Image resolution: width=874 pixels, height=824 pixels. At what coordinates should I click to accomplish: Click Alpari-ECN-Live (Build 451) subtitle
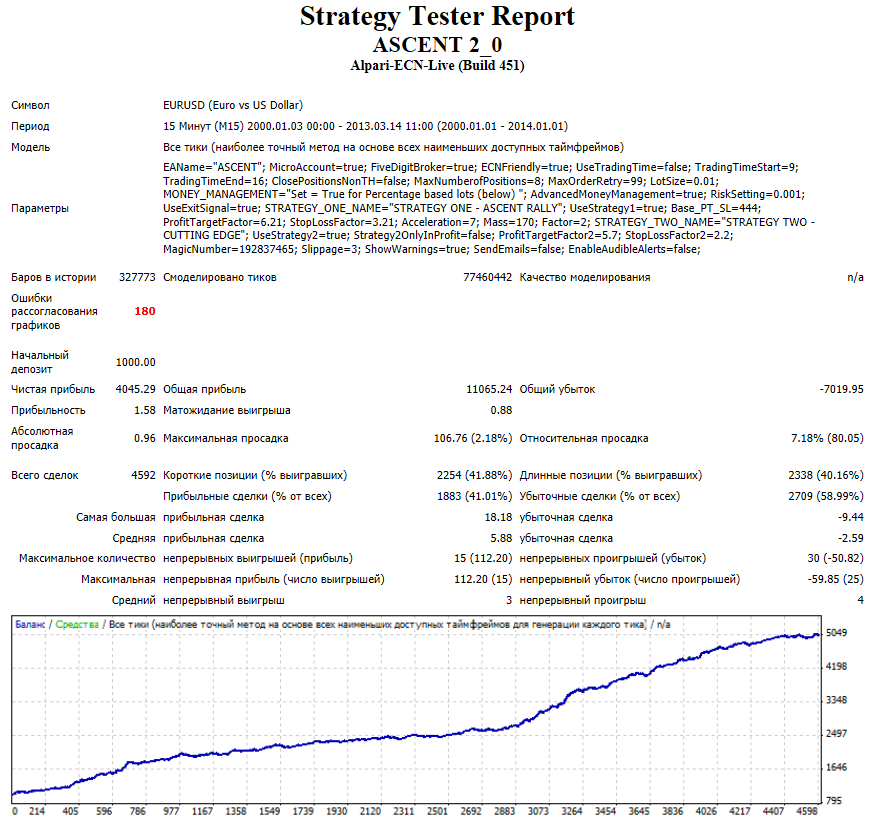point(437,66)
